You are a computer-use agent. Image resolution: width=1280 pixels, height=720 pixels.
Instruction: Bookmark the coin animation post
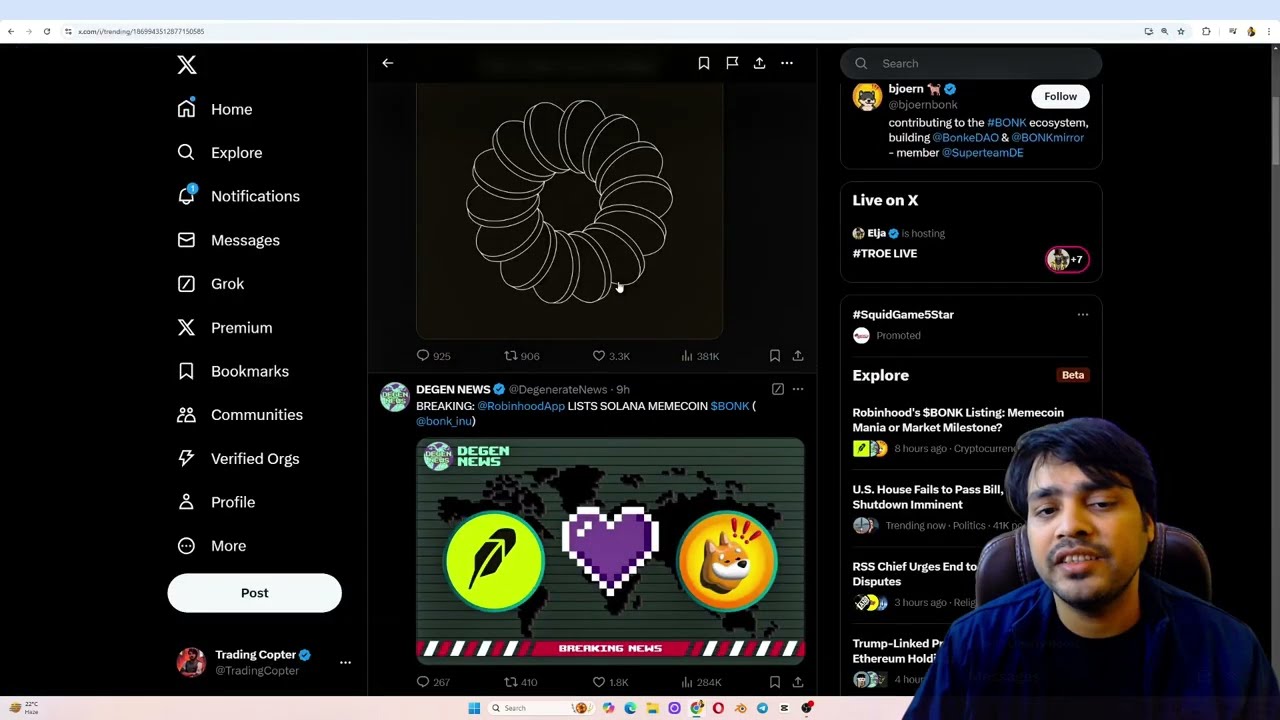[775, 356]
